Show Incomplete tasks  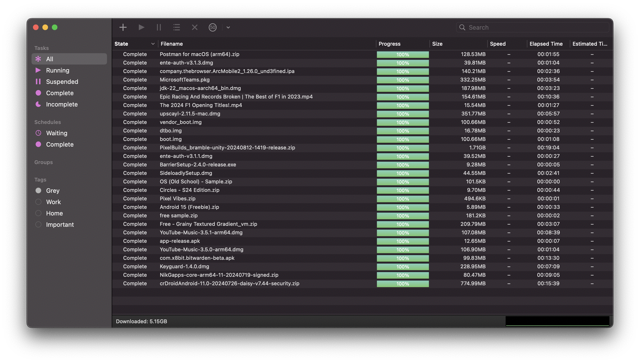(69, 105)
